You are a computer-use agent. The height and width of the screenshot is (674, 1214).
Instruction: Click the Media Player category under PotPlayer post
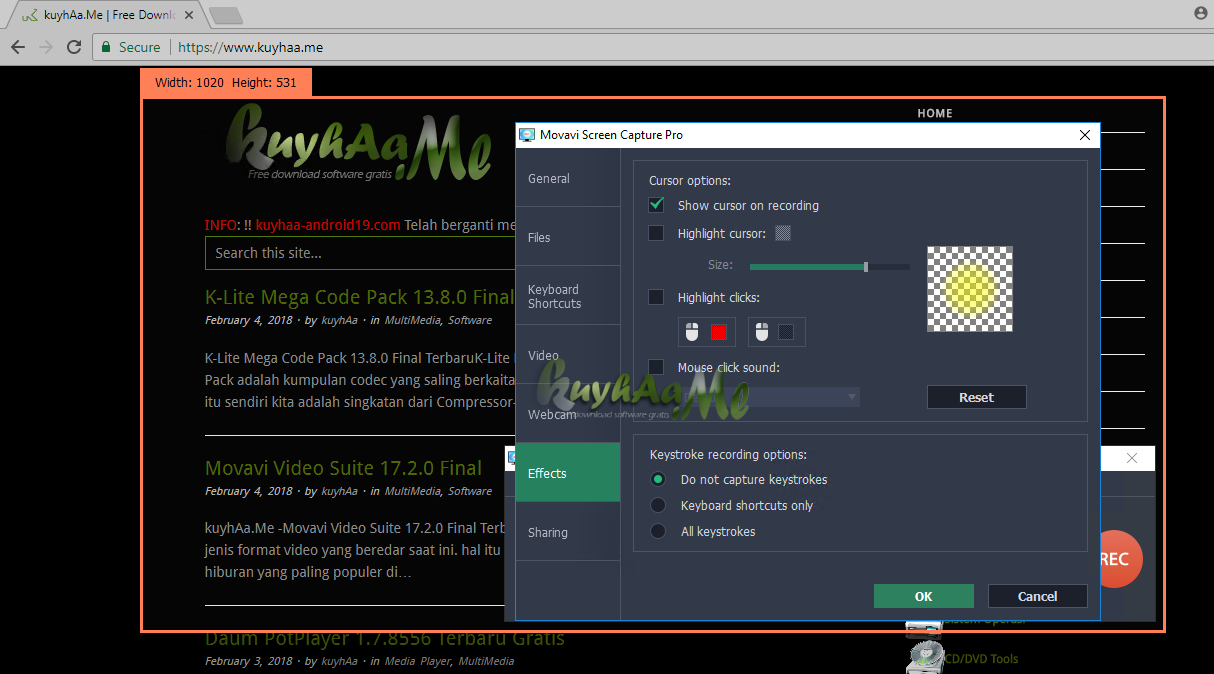[x=418, y=661]
